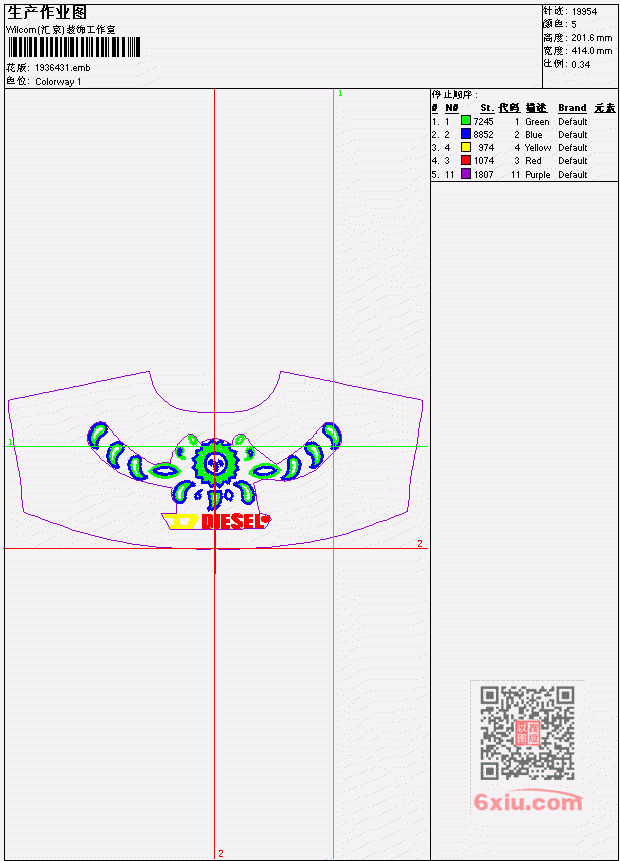Select the stitch count 974

[x=486, y=148]
